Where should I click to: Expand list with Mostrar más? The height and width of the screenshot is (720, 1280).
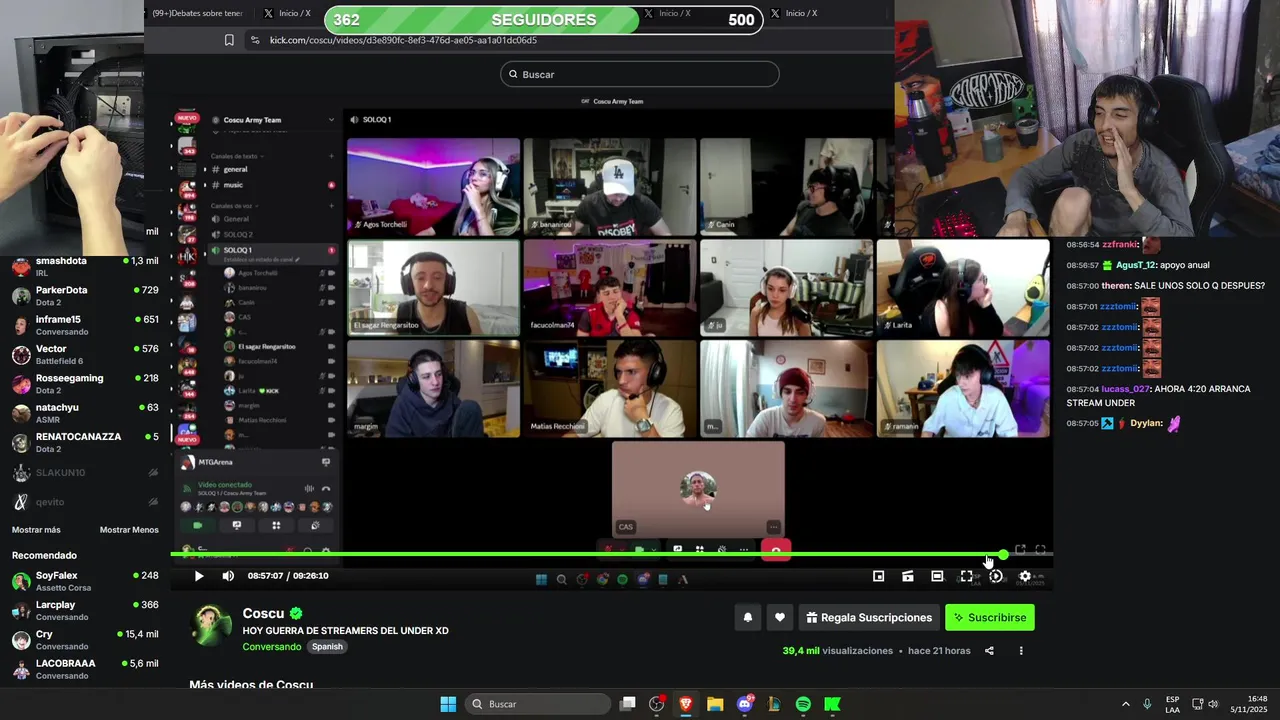(x=36, y=530)
